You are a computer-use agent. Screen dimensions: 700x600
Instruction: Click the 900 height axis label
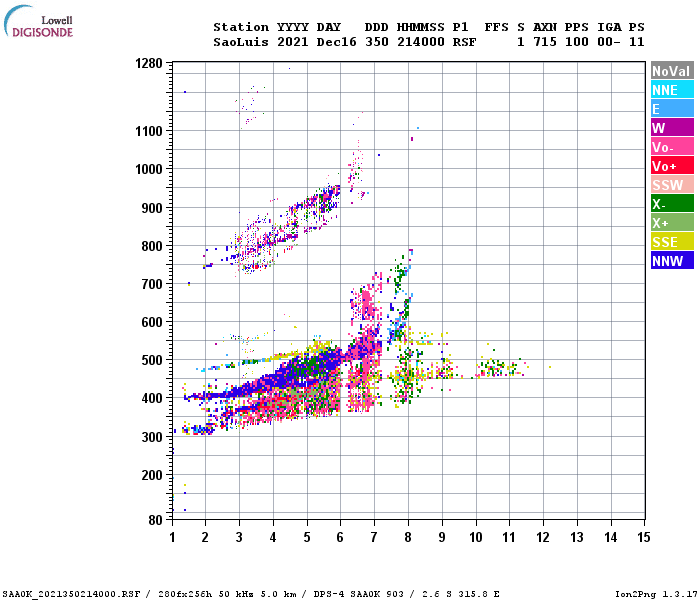[152, 208]
